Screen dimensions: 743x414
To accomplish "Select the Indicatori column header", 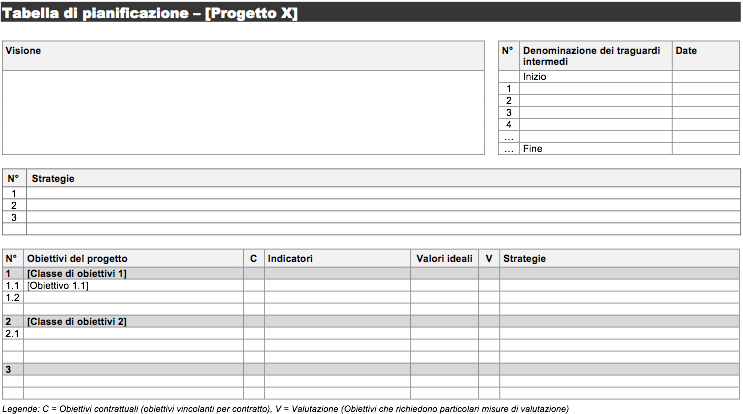I will coord(337,259).
